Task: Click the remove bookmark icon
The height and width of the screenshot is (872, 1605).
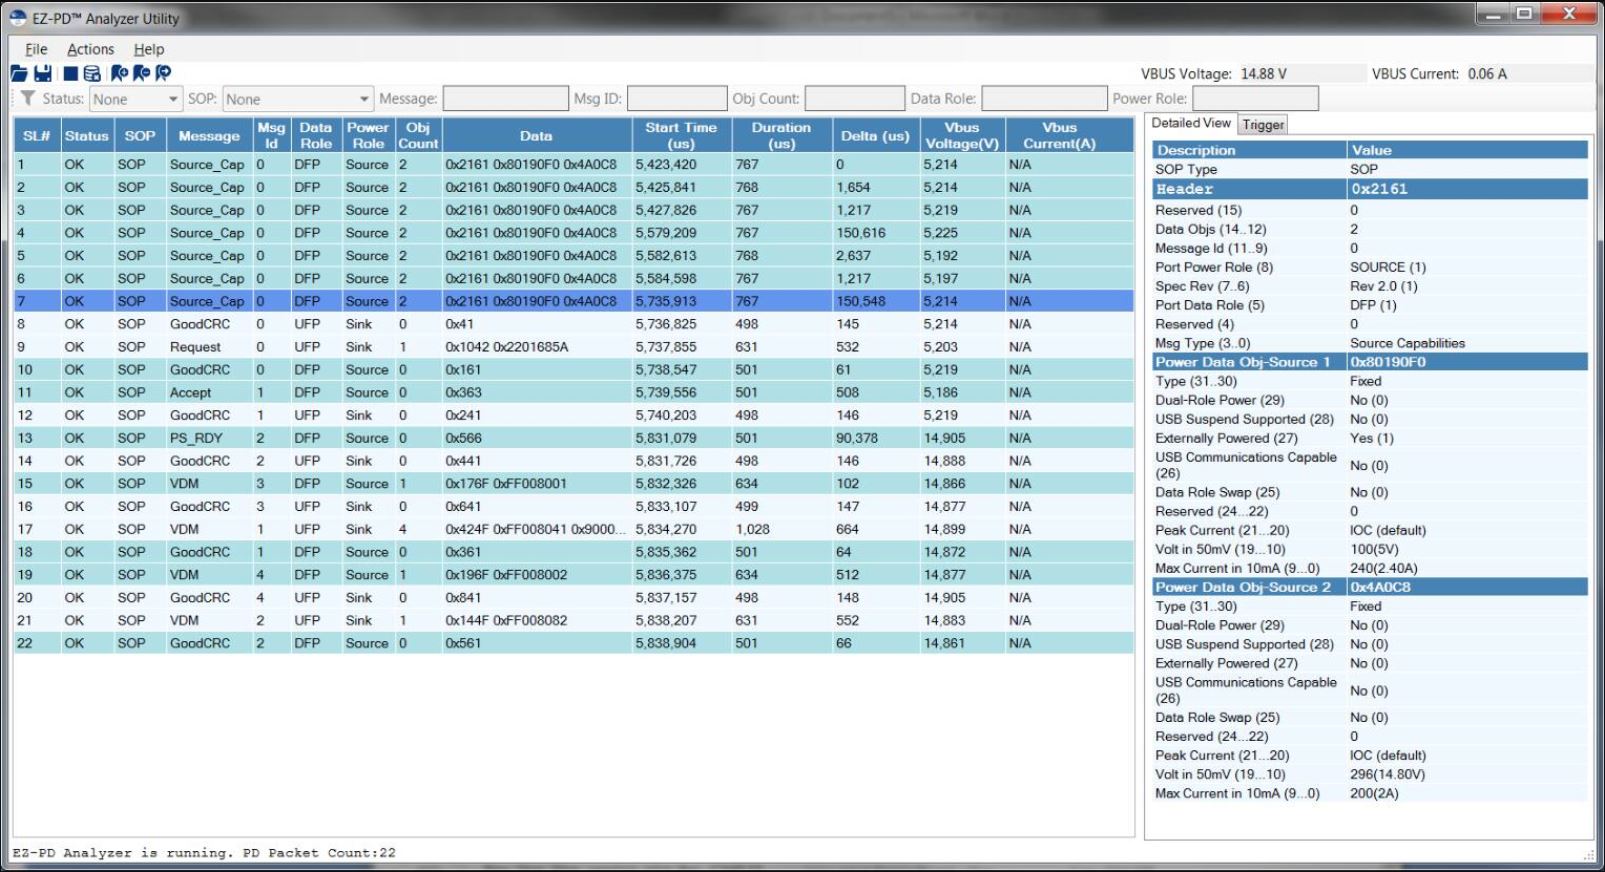Action: point(141,73)
